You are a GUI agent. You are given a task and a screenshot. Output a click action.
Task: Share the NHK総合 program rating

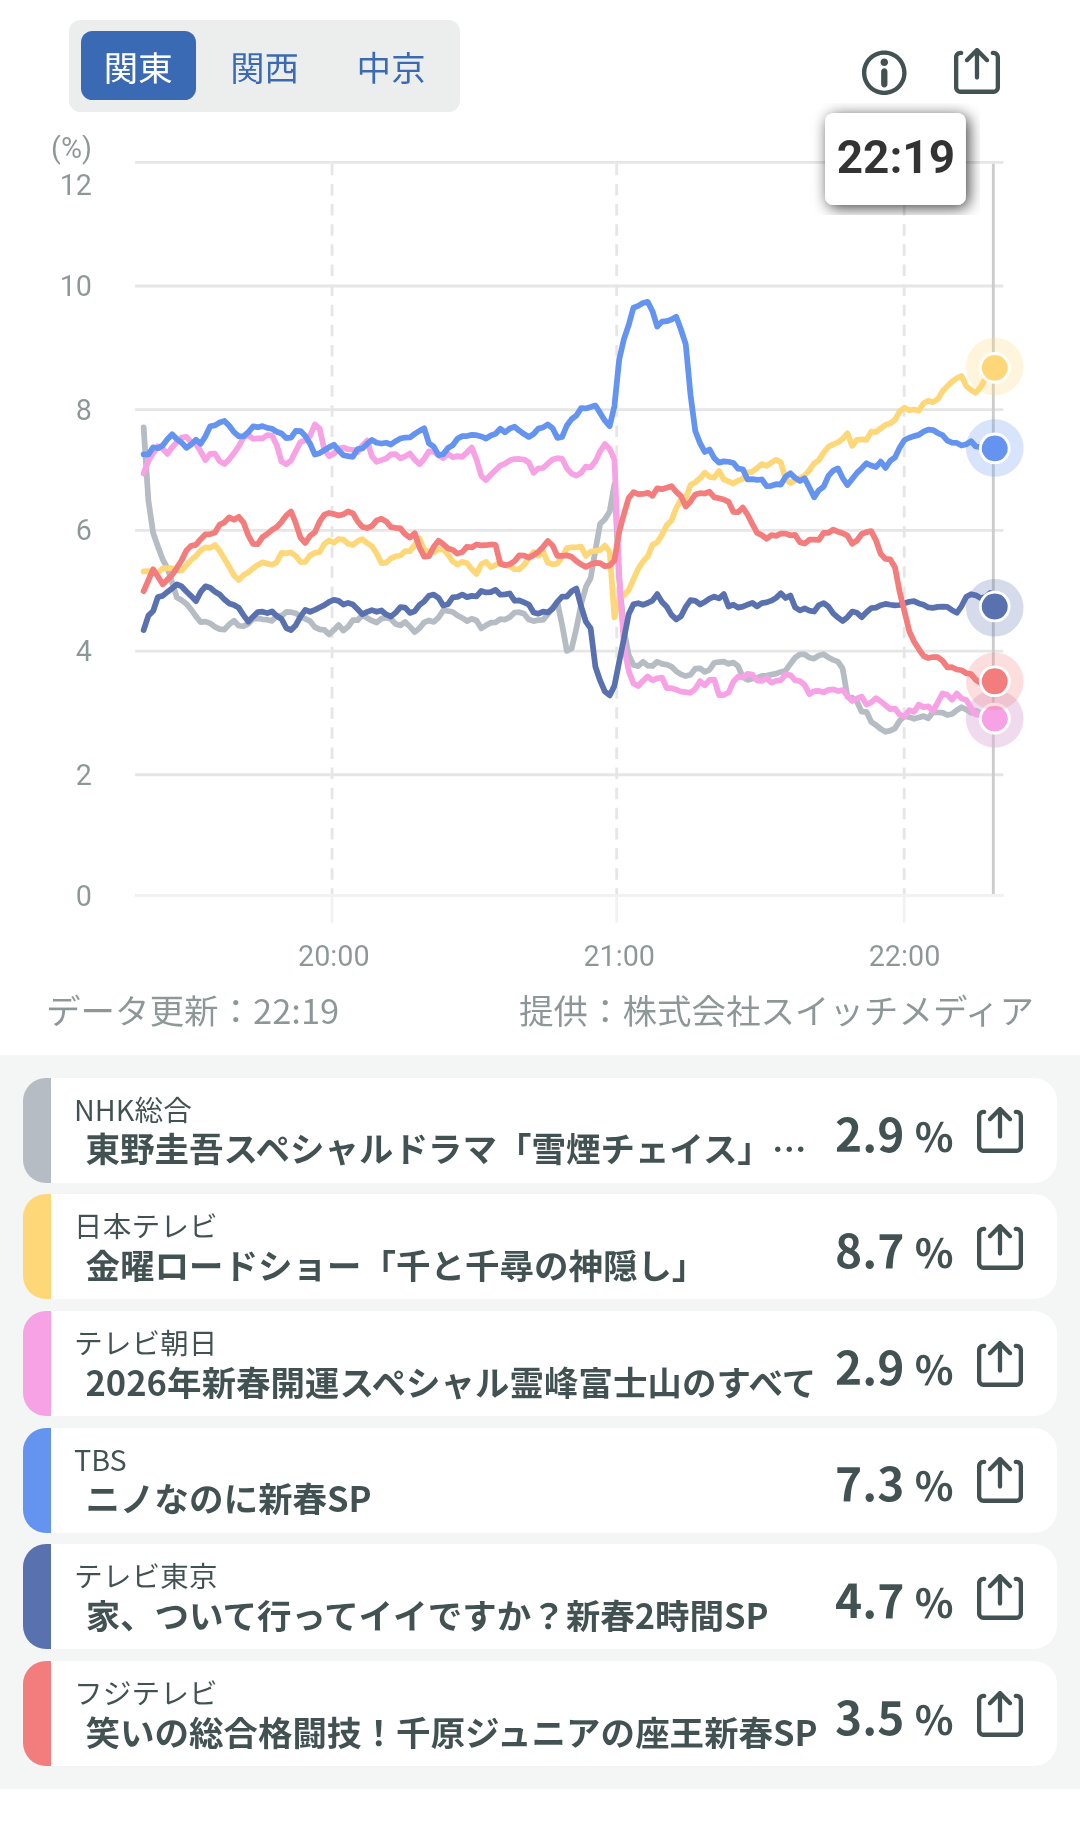click(999, 1131)
